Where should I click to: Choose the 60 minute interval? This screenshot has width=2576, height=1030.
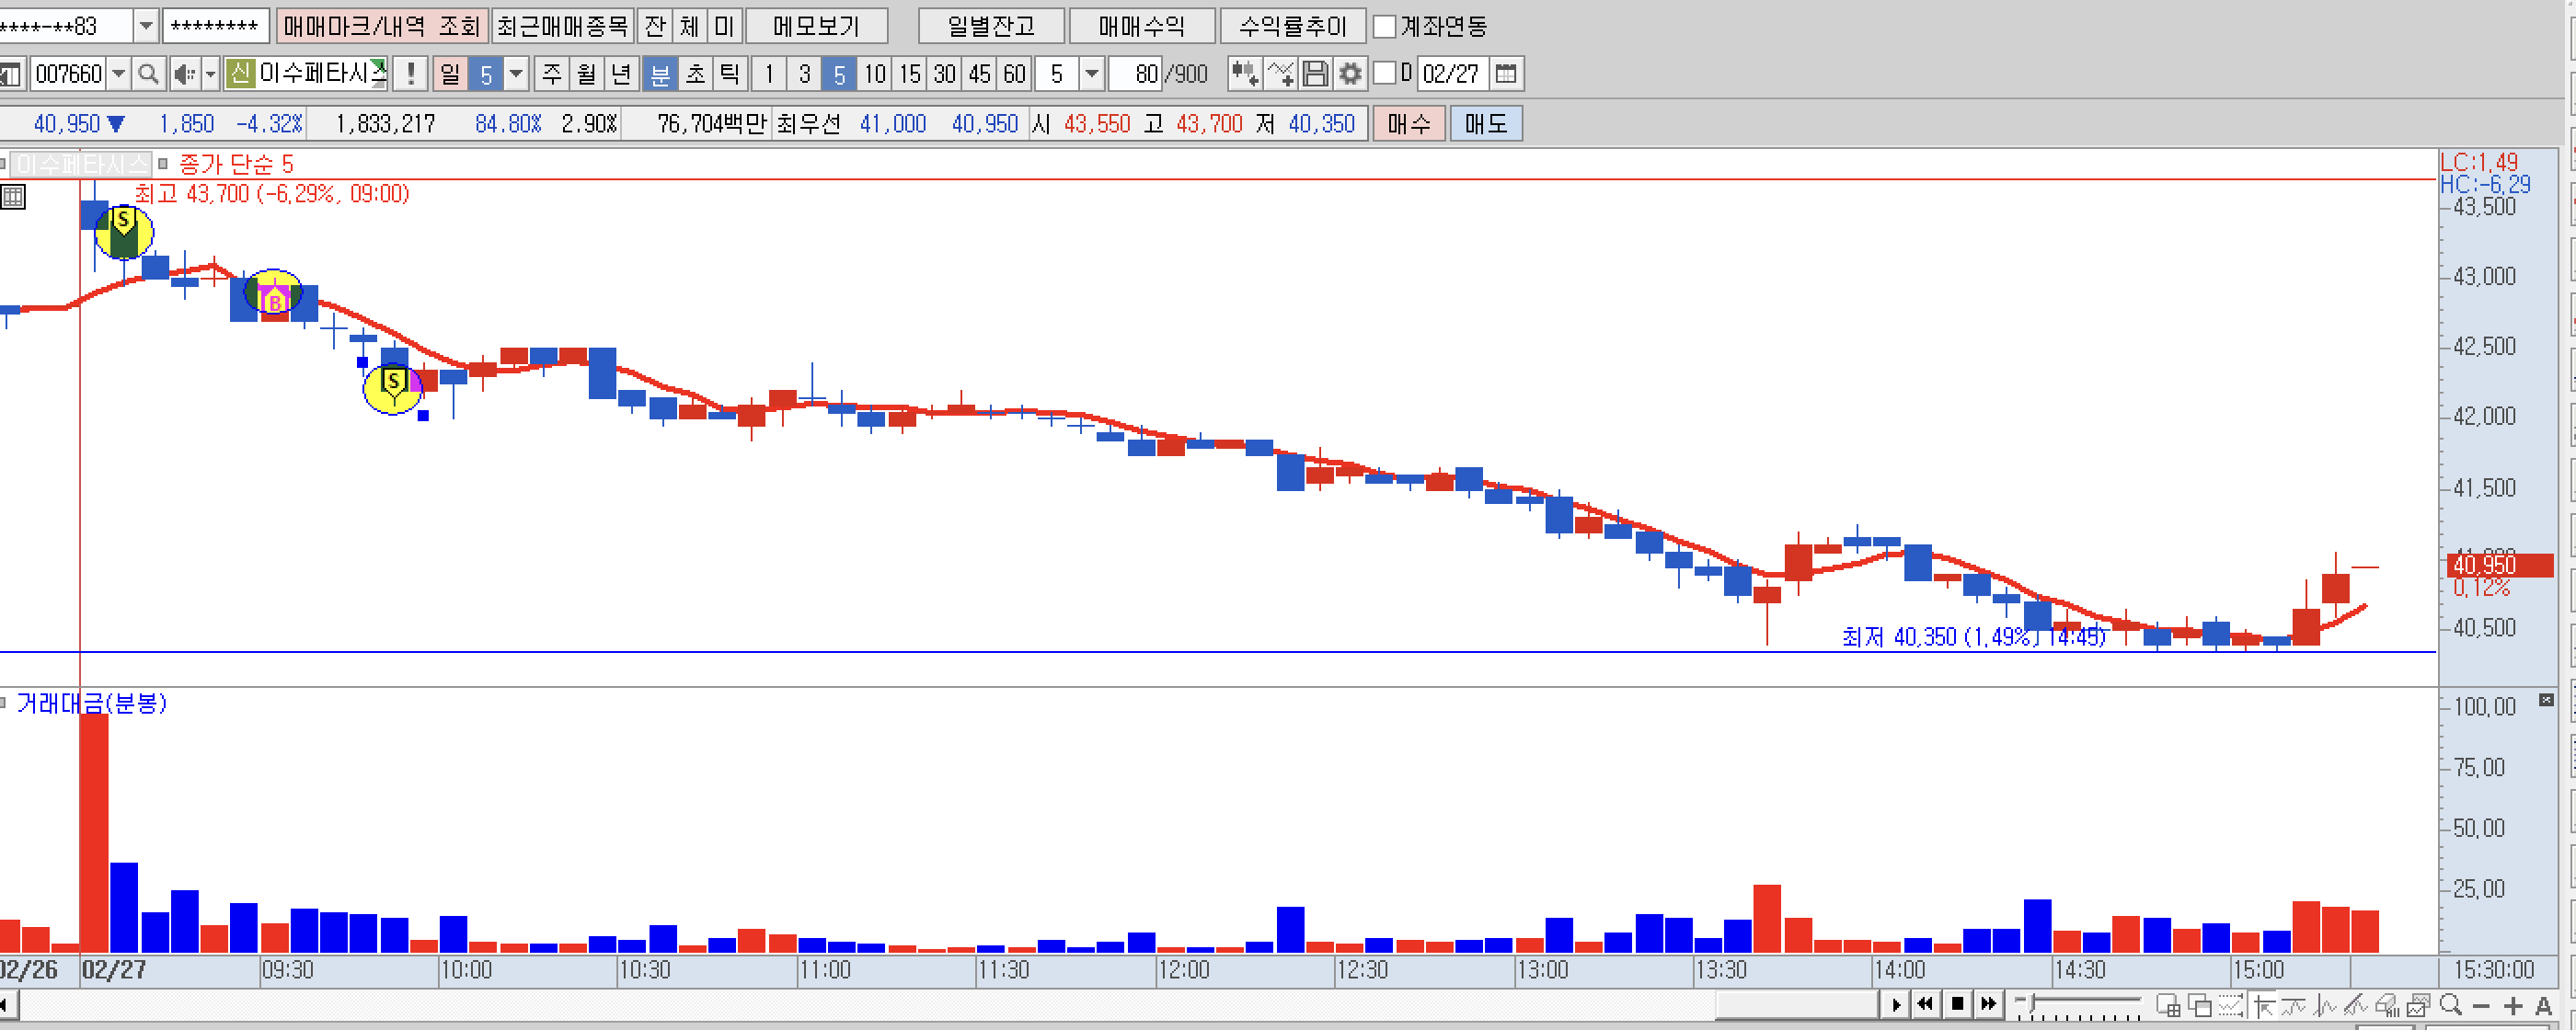point(1014,74)
